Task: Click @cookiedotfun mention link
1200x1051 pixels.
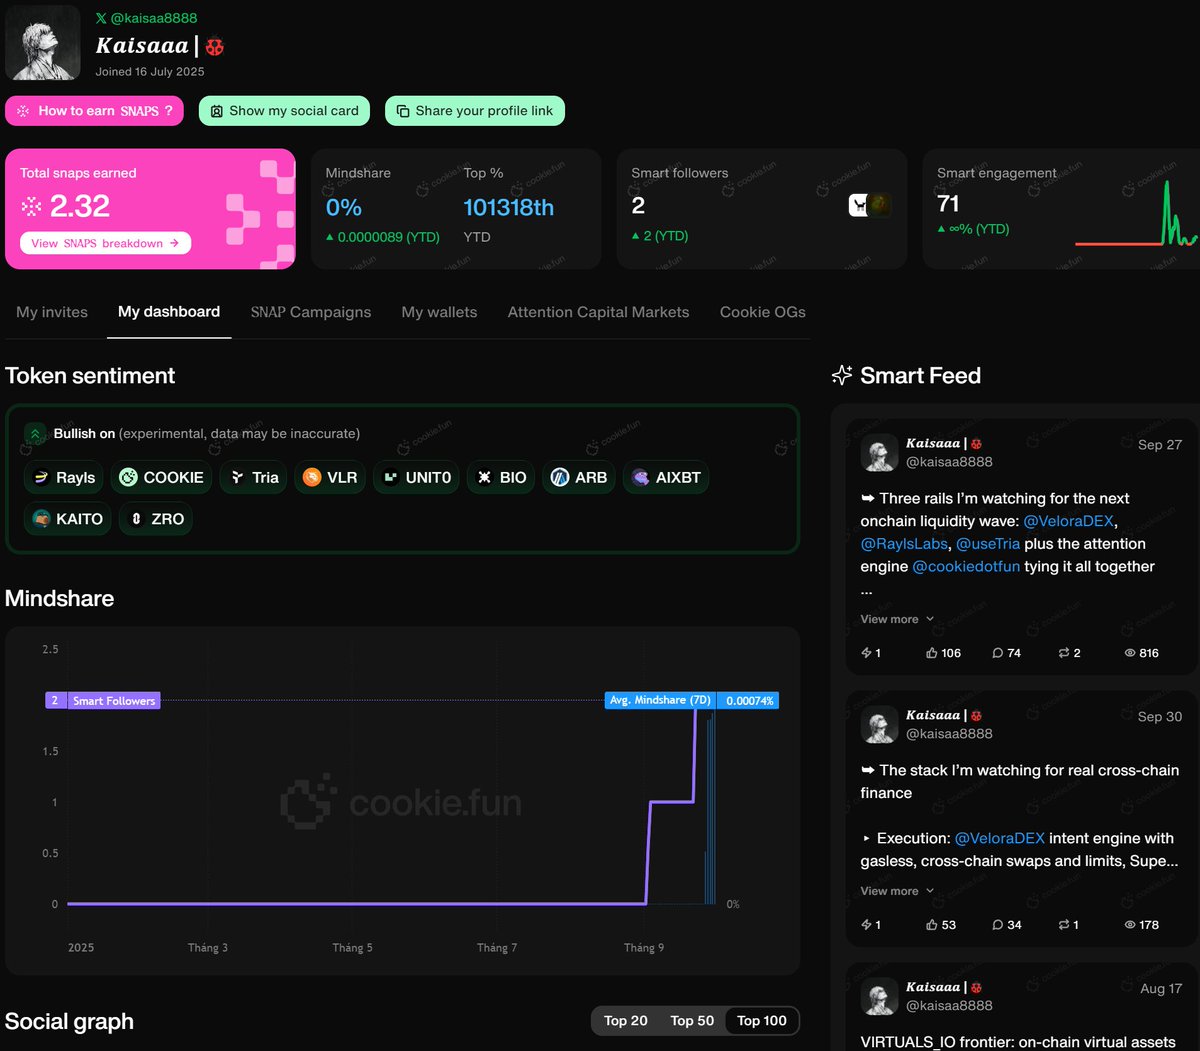Action: click(x=966, y=566)
